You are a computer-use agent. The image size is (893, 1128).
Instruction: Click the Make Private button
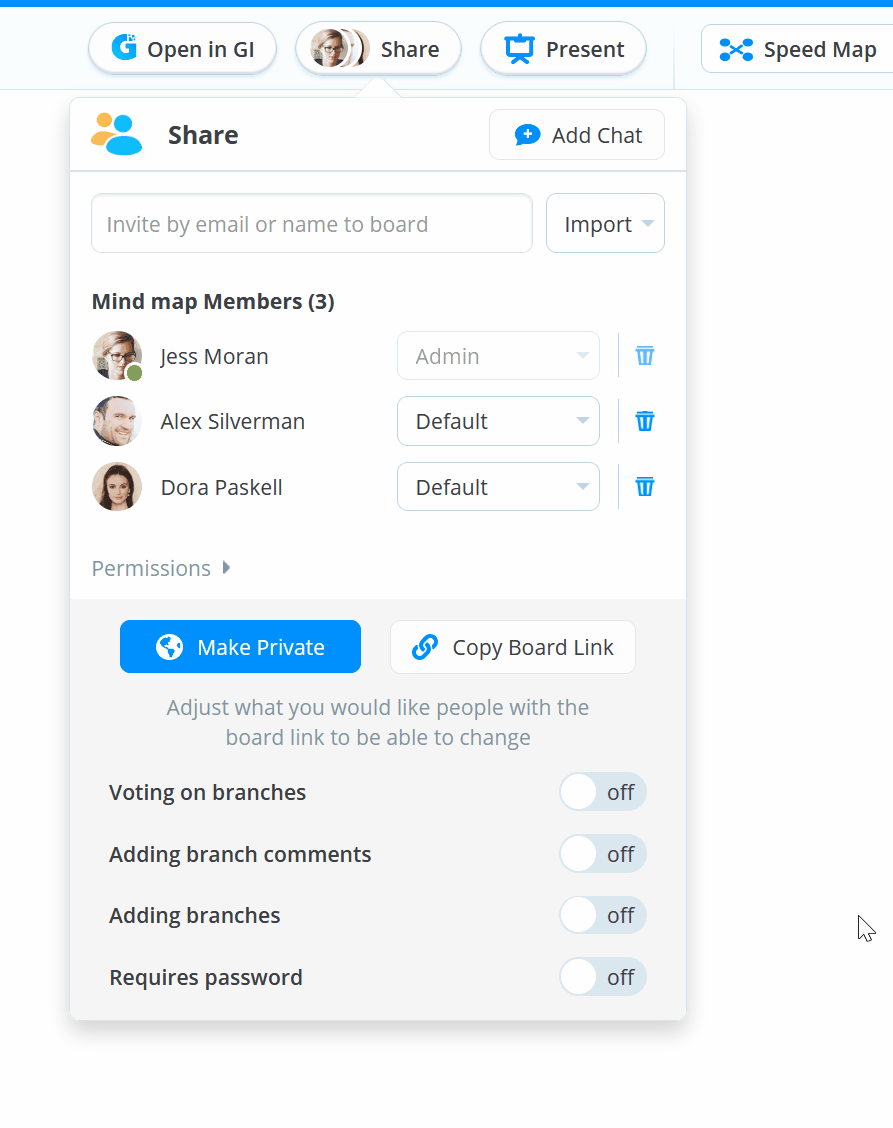click(x=240, y=647)
